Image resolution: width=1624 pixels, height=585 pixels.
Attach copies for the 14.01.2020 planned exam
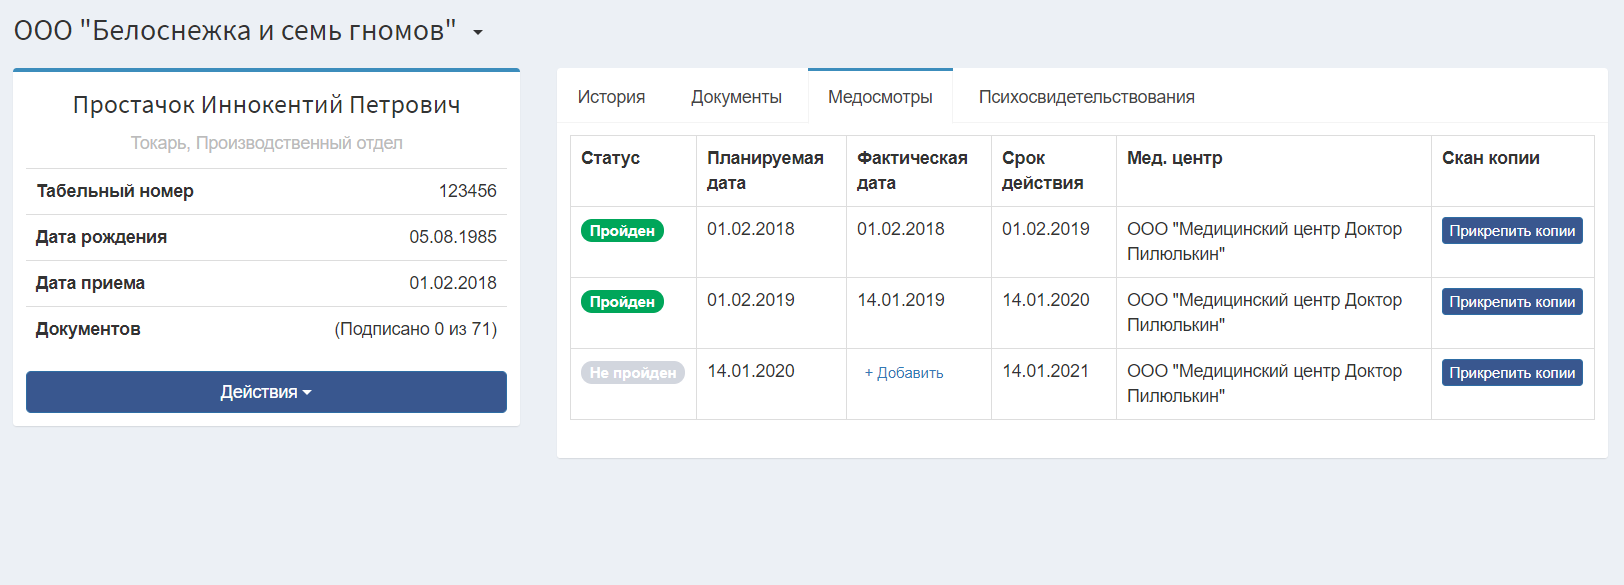pyautogui.click(x=1512, y=373)
